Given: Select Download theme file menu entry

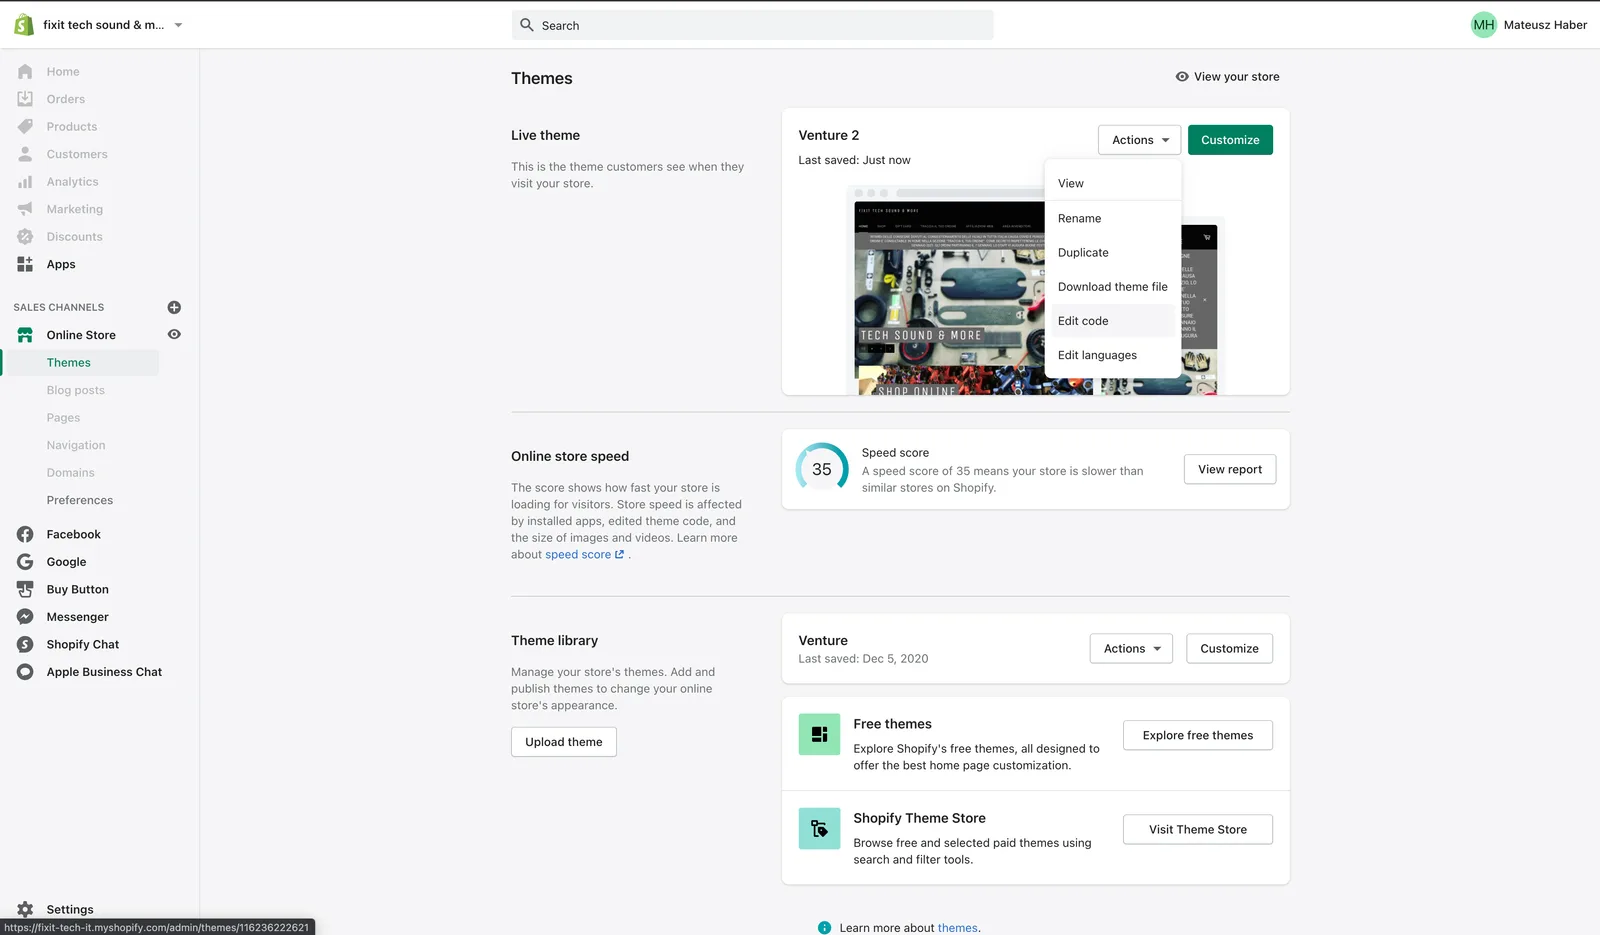Looking at the screenshot, I should [x=1112, y=287].
